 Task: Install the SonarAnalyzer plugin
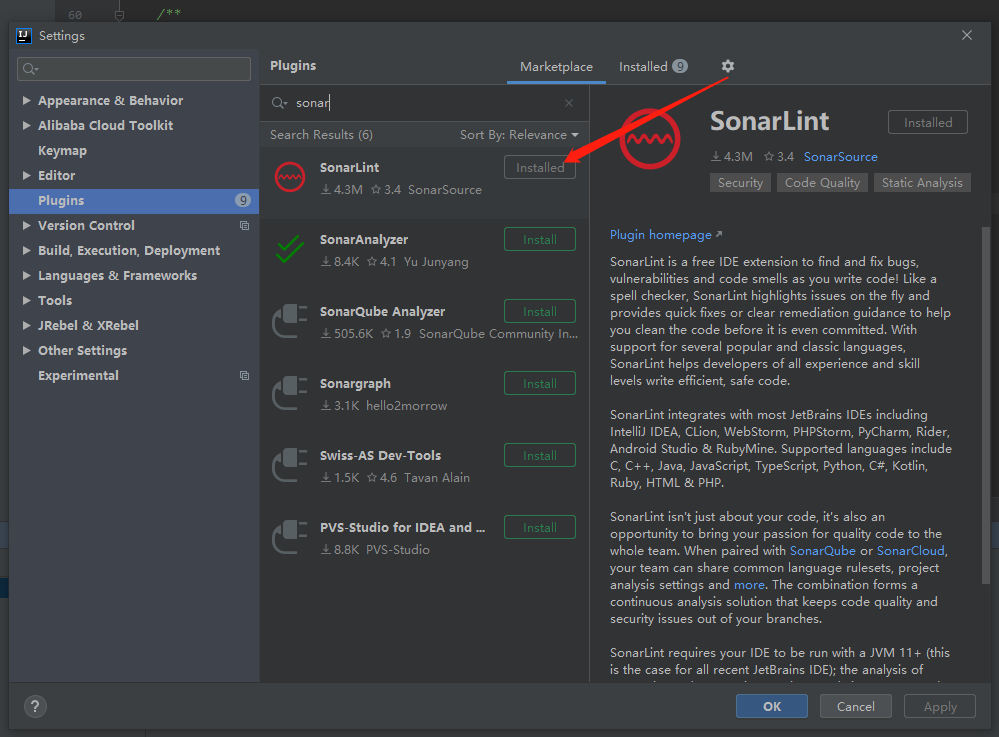(x=540, y=240)
